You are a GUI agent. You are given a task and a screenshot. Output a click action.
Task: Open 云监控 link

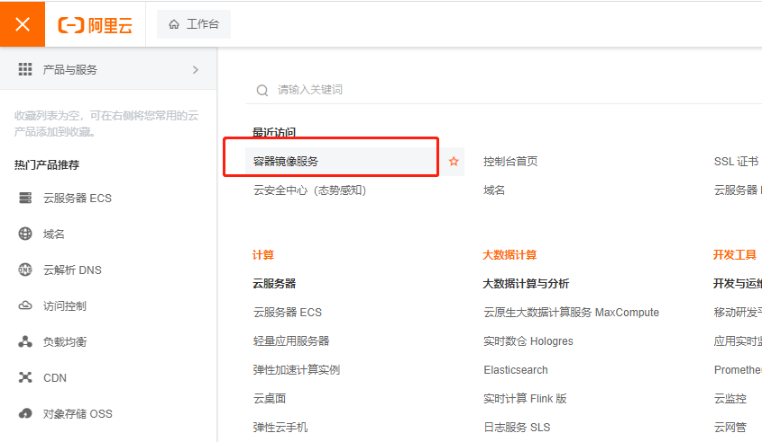pyautogui.click(x=730, y=398)
